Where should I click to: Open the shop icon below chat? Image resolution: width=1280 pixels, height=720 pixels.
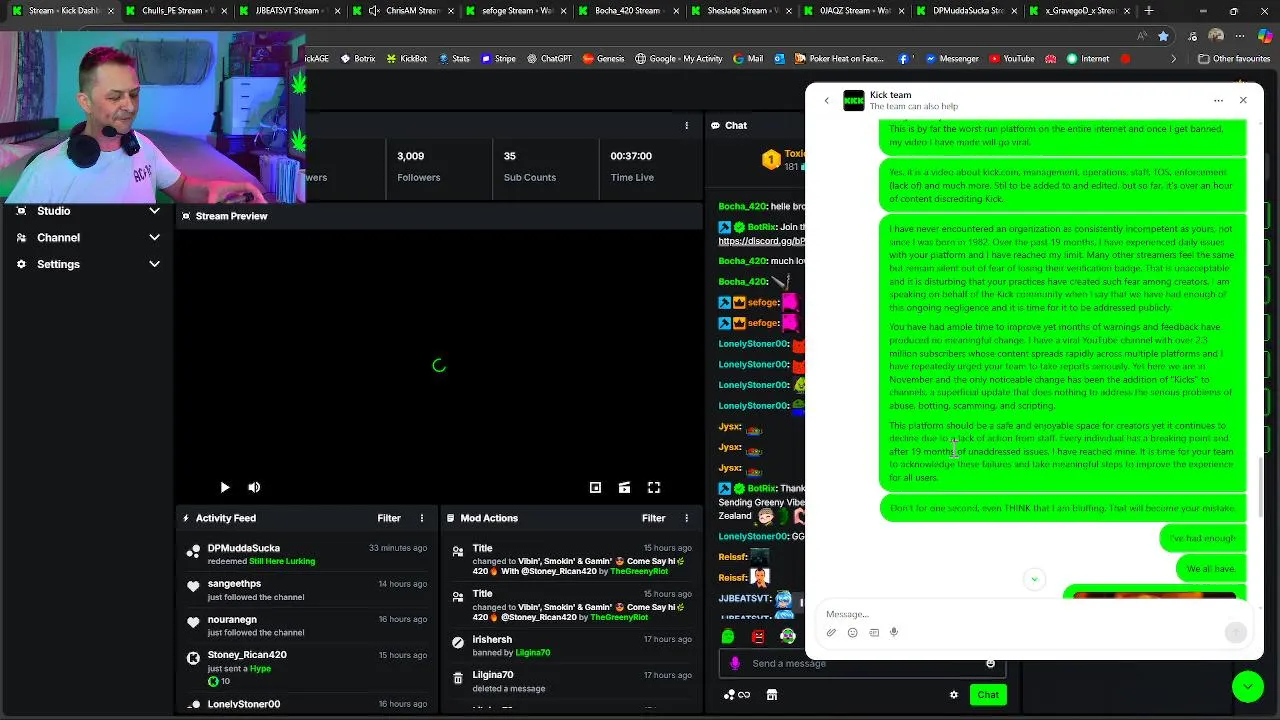pyautogui.click(x=772, y=695)
